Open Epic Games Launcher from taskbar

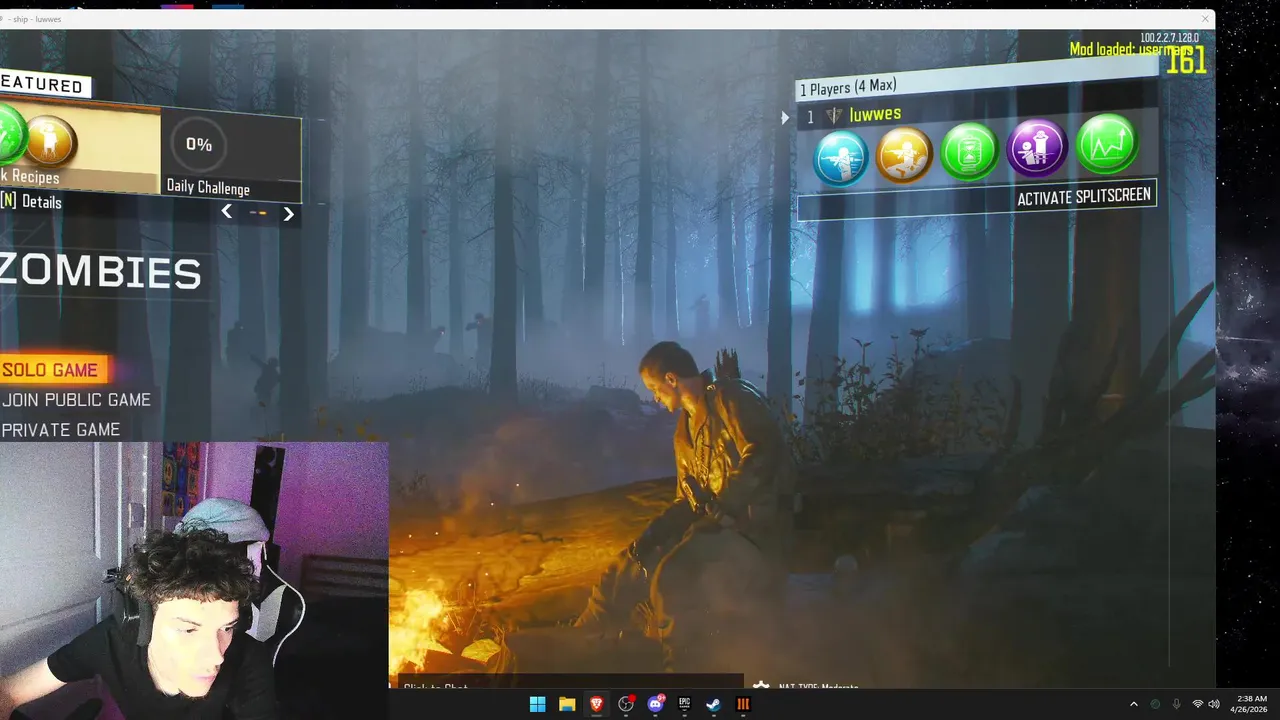[x=685, y=704]
